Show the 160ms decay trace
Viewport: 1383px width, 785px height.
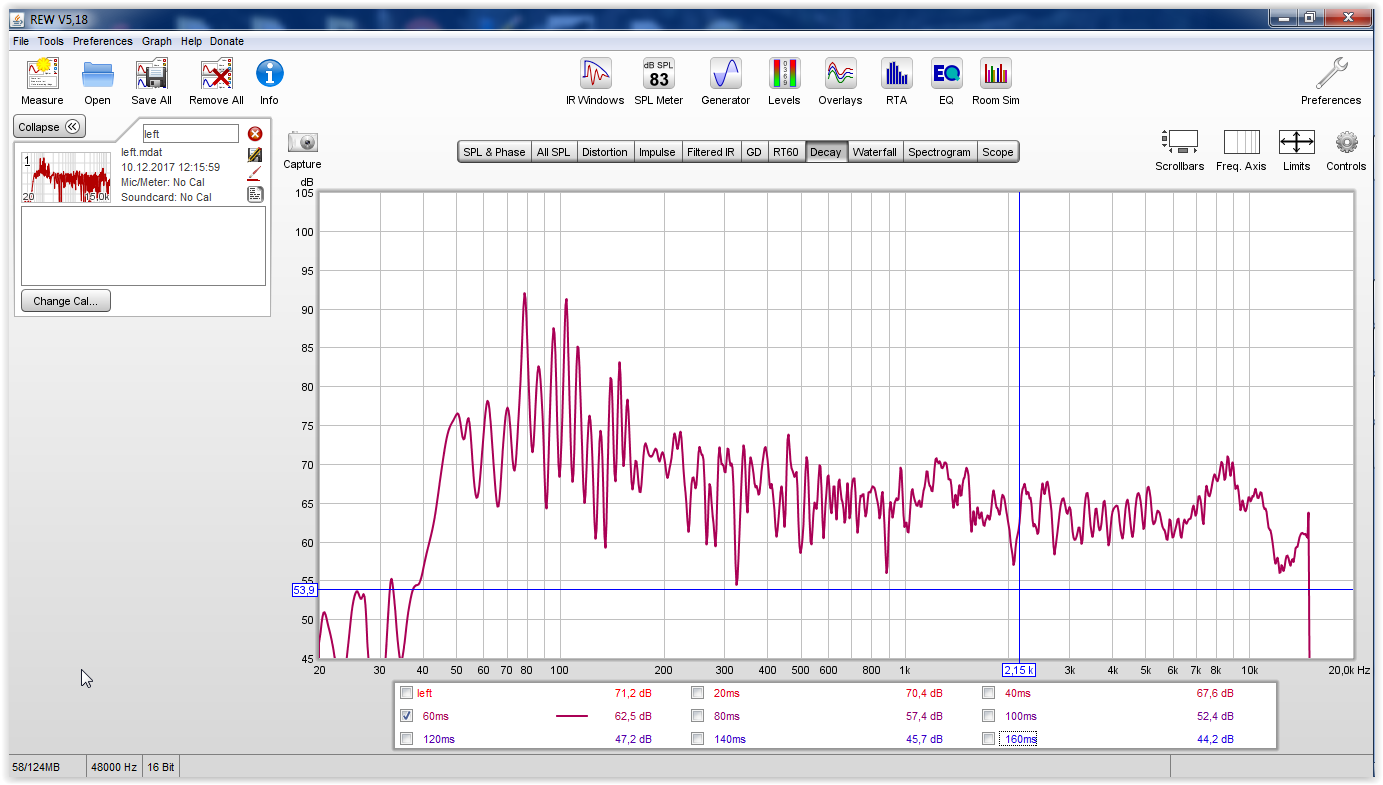click(988, 739)
